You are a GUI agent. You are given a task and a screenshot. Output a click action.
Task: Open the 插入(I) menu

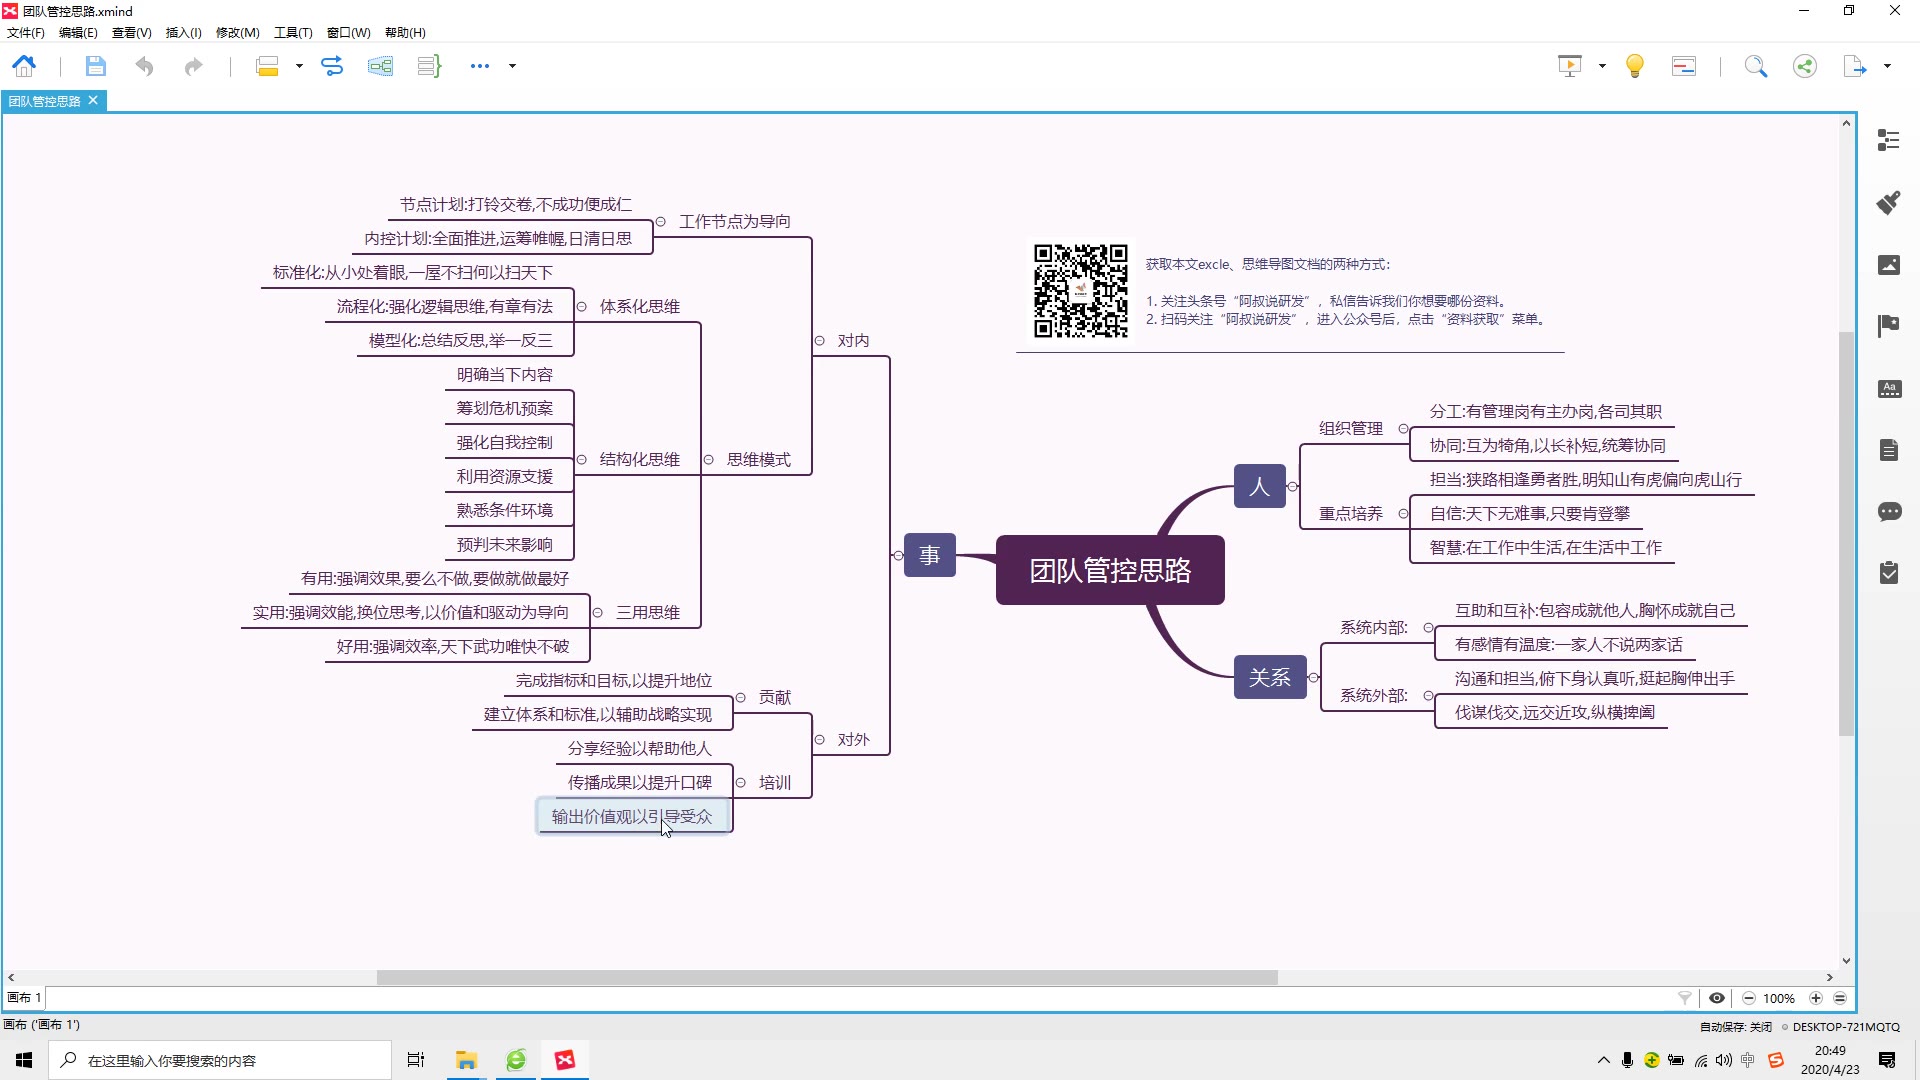(x=183, y=33)
